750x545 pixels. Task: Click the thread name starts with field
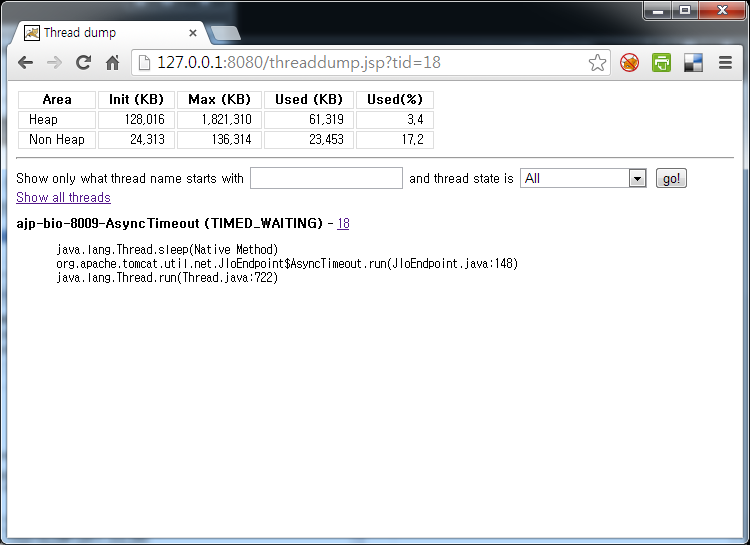[326, 178]
